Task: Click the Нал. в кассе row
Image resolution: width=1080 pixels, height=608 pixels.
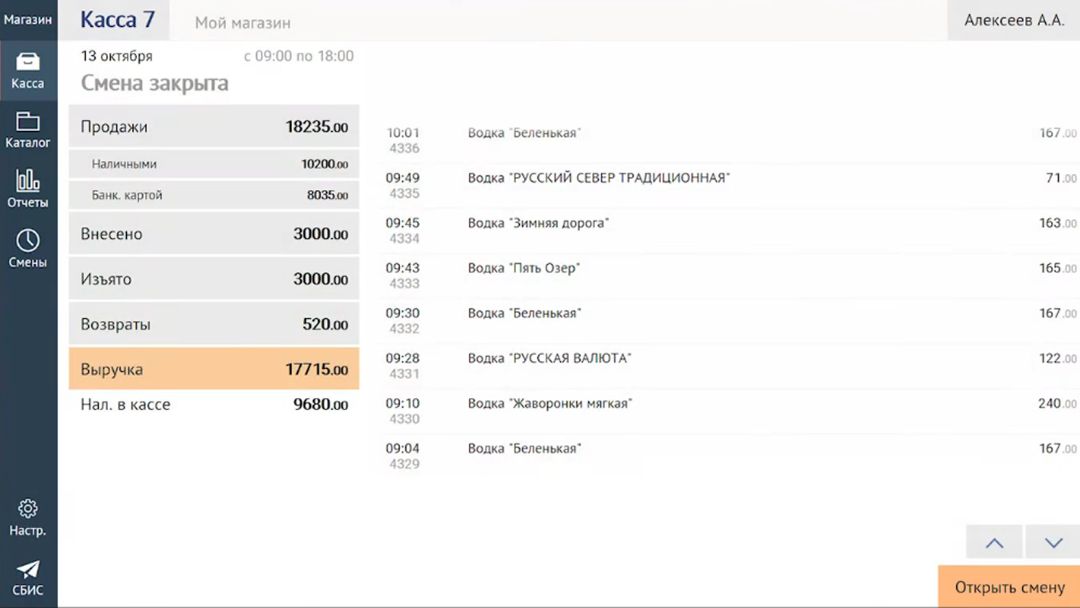Action: click(214, 404)
